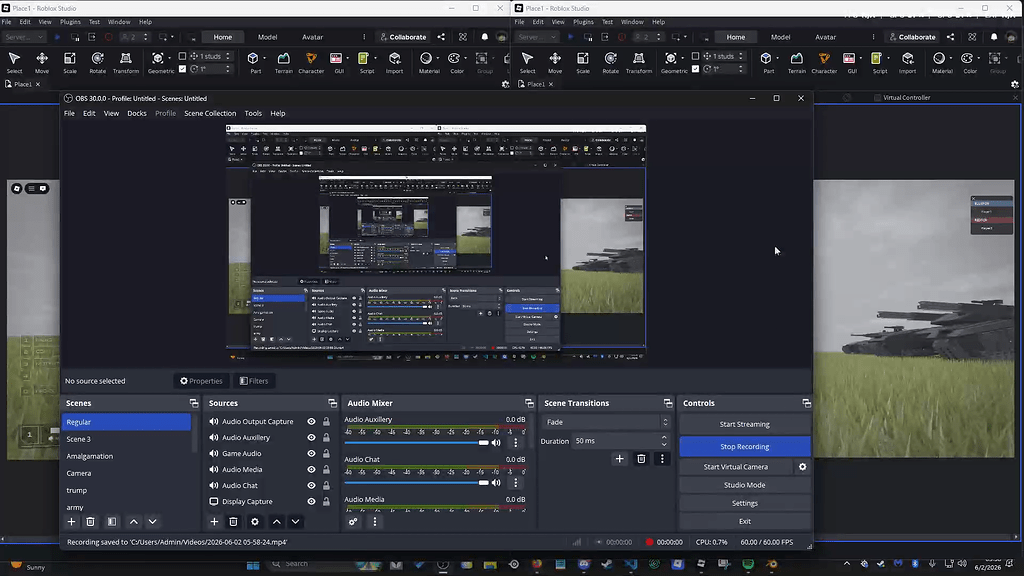Open the OBS Tools menu
Image resolution: width=1024 pixels, height=576 pixels.
click(x=253, y=113)
